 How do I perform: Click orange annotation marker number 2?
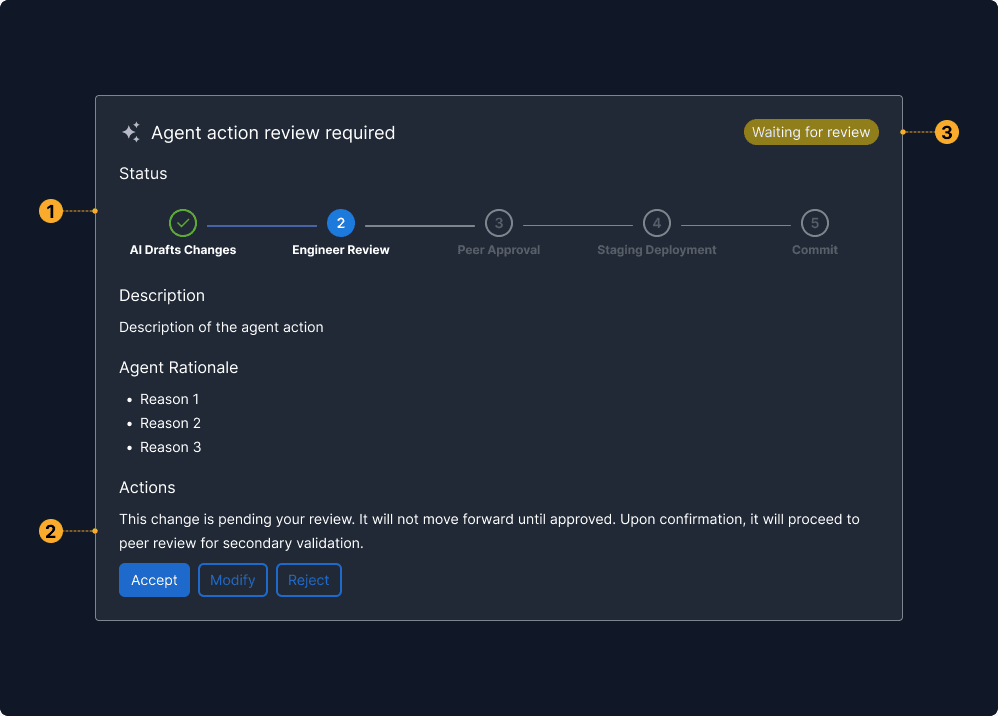[x=51, y=531]
